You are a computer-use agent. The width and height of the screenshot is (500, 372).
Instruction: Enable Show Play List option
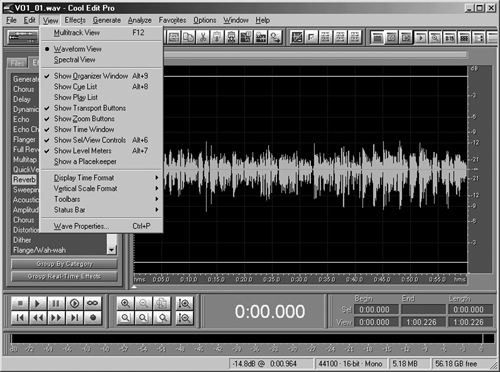101,97
